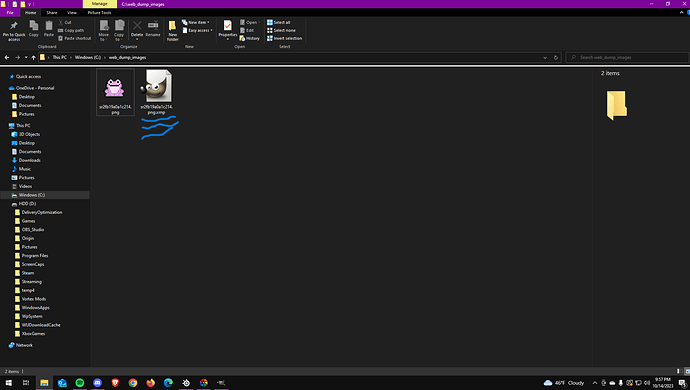Choose Cut in the Clipboard group
The image size is (690, 390).
coord(65,22)
